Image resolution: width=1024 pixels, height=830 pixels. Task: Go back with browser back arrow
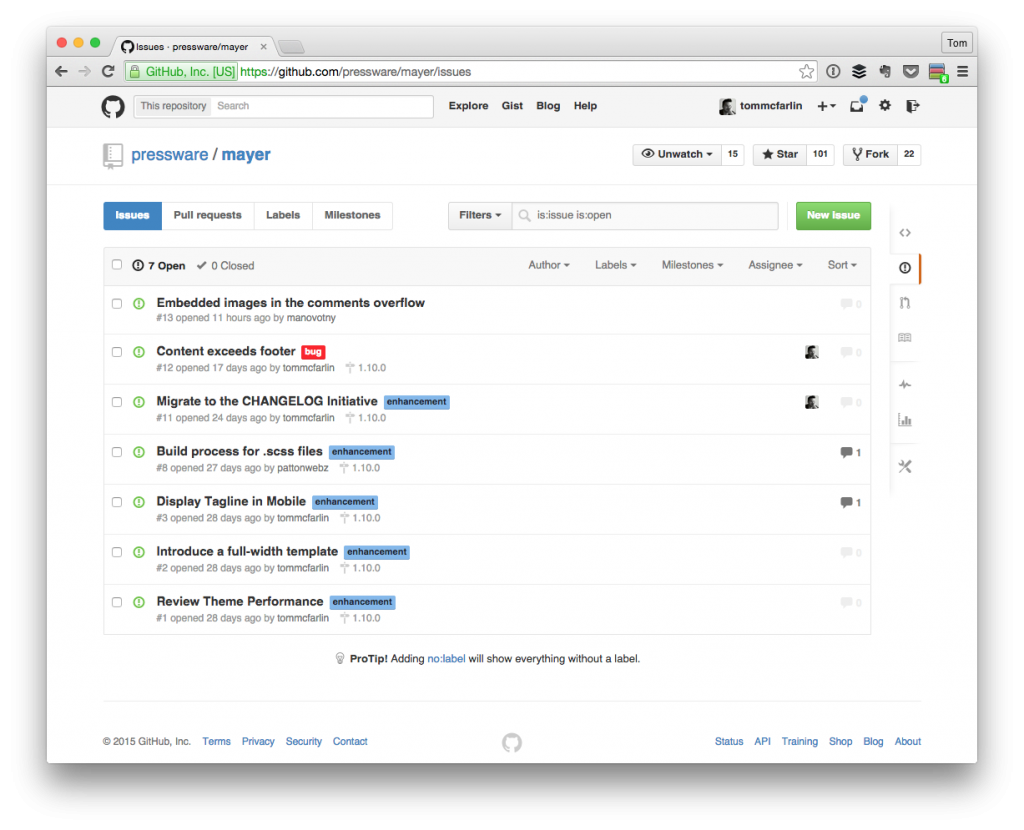(x=61, y=71)
